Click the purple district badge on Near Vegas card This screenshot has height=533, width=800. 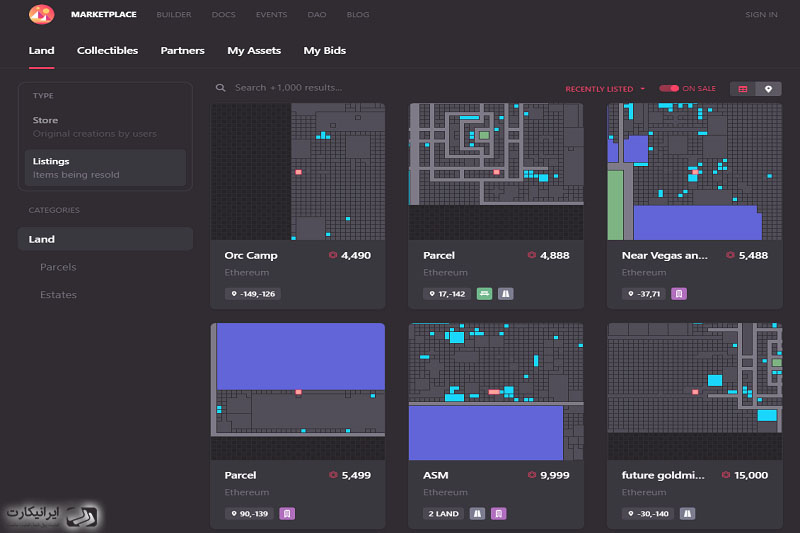pos(679,294)
